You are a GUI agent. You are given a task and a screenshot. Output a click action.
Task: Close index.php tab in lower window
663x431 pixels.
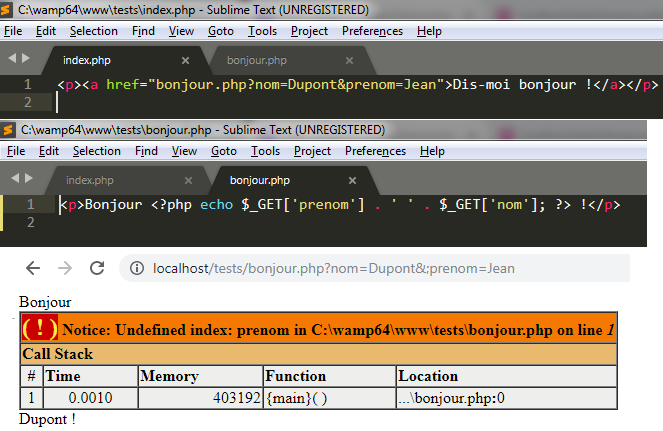pos(188,181)
